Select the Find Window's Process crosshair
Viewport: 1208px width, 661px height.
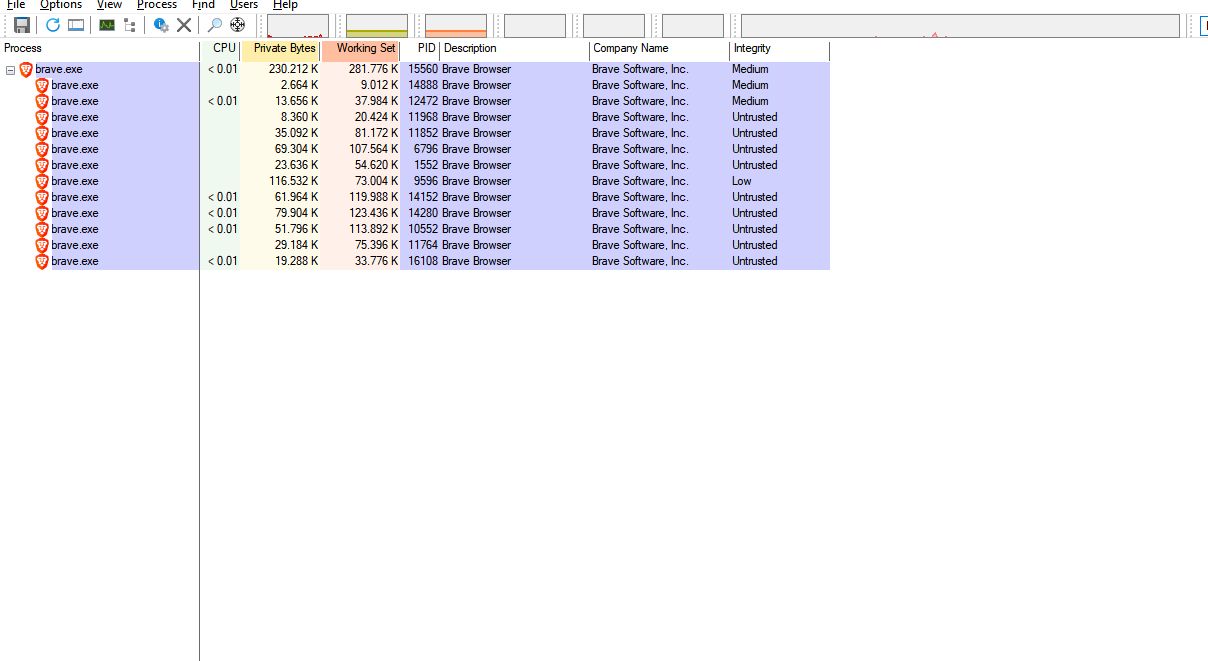[237, 25]
